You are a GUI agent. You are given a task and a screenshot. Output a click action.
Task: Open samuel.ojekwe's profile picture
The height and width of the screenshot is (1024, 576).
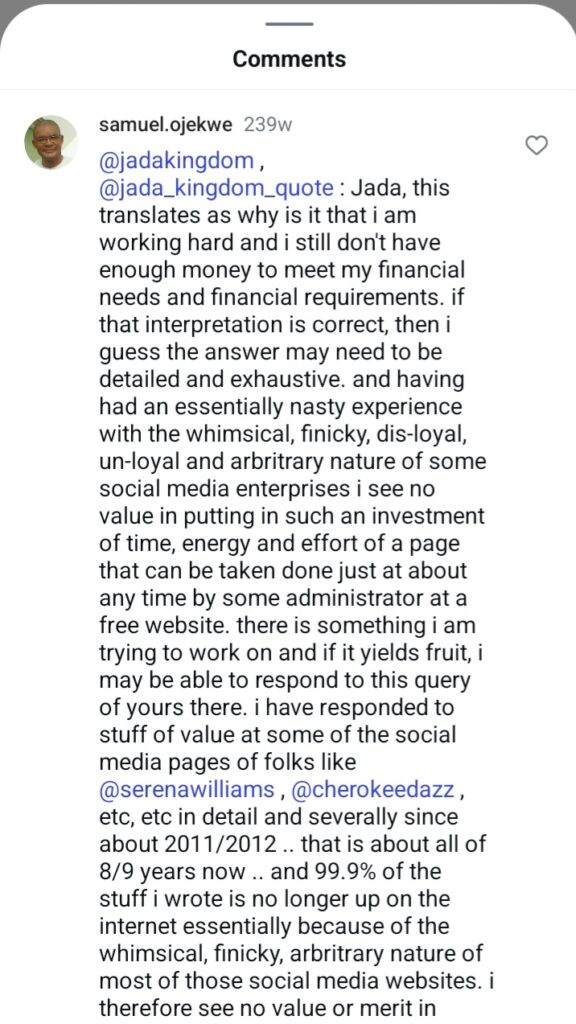(51, 142)
